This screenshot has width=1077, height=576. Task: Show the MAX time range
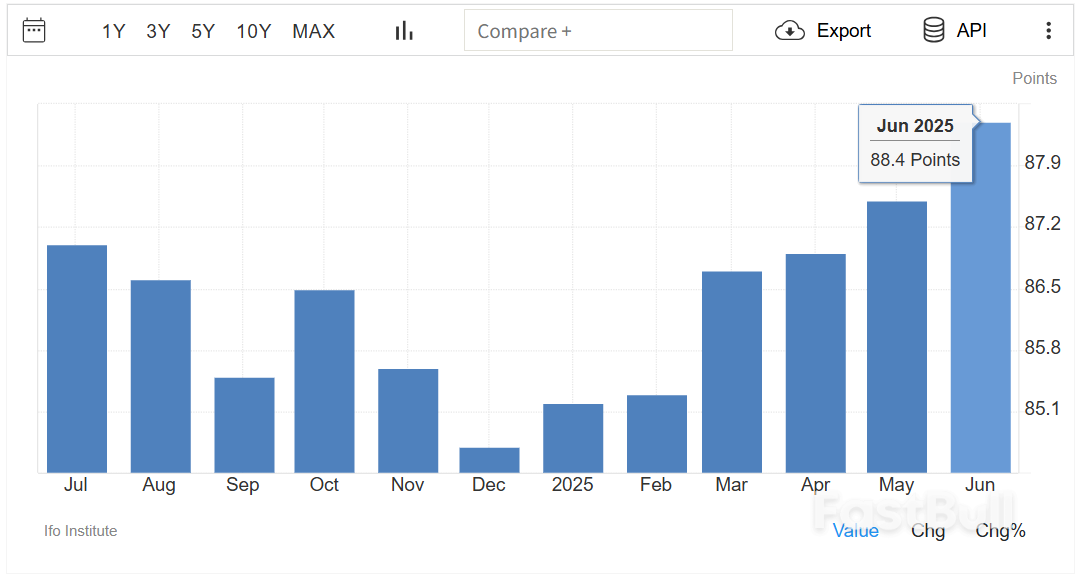click(x=314, y=31)
